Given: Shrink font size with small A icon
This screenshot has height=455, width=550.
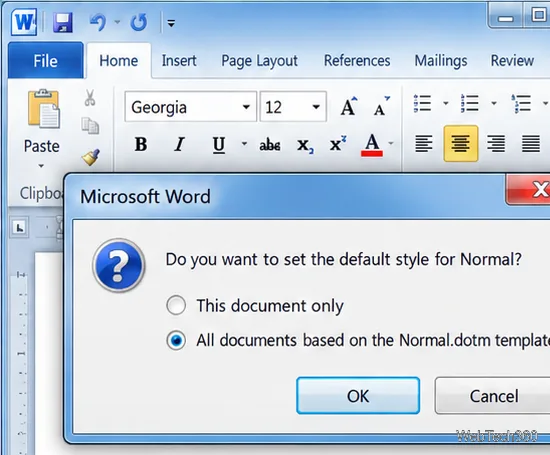Looking at the screenshot, I should coord(381,106).
